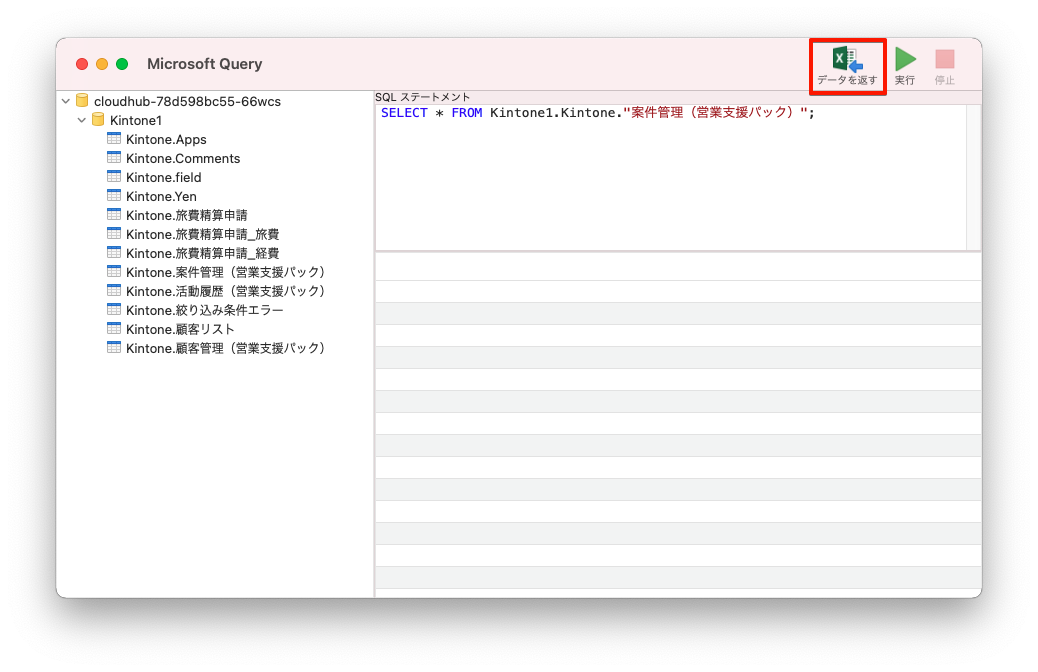
Task: Click the SELECT keyword in the SQL
Action: pos(404,113)
